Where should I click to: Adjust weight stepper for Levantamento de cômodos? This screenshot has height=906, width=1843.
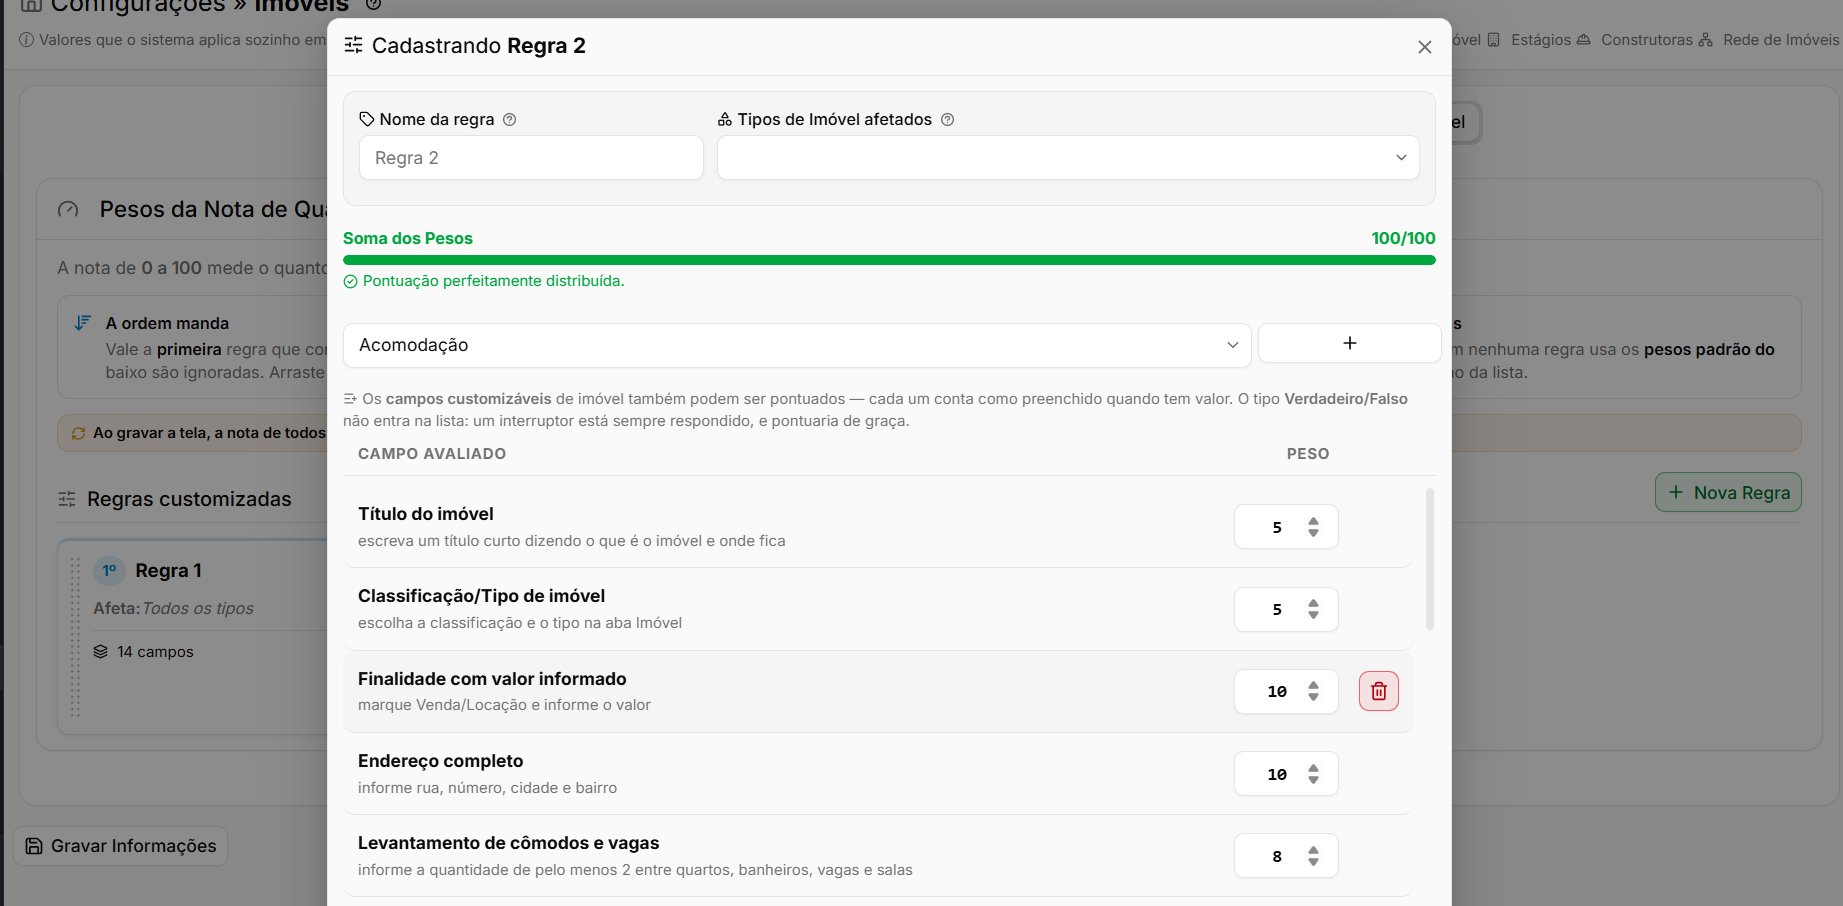[x=1313, y=856]
